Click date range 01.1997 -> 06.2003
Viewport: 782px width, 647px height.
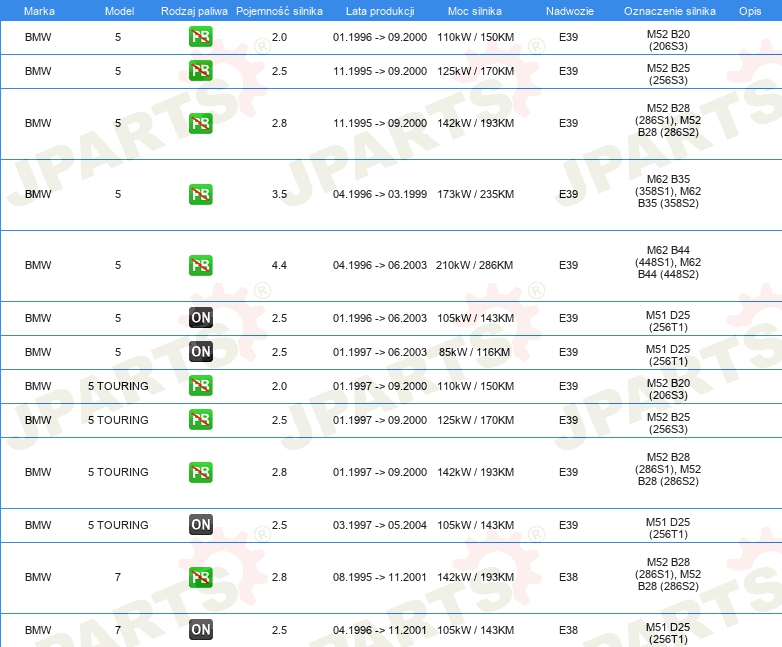(x=380, y=352)
